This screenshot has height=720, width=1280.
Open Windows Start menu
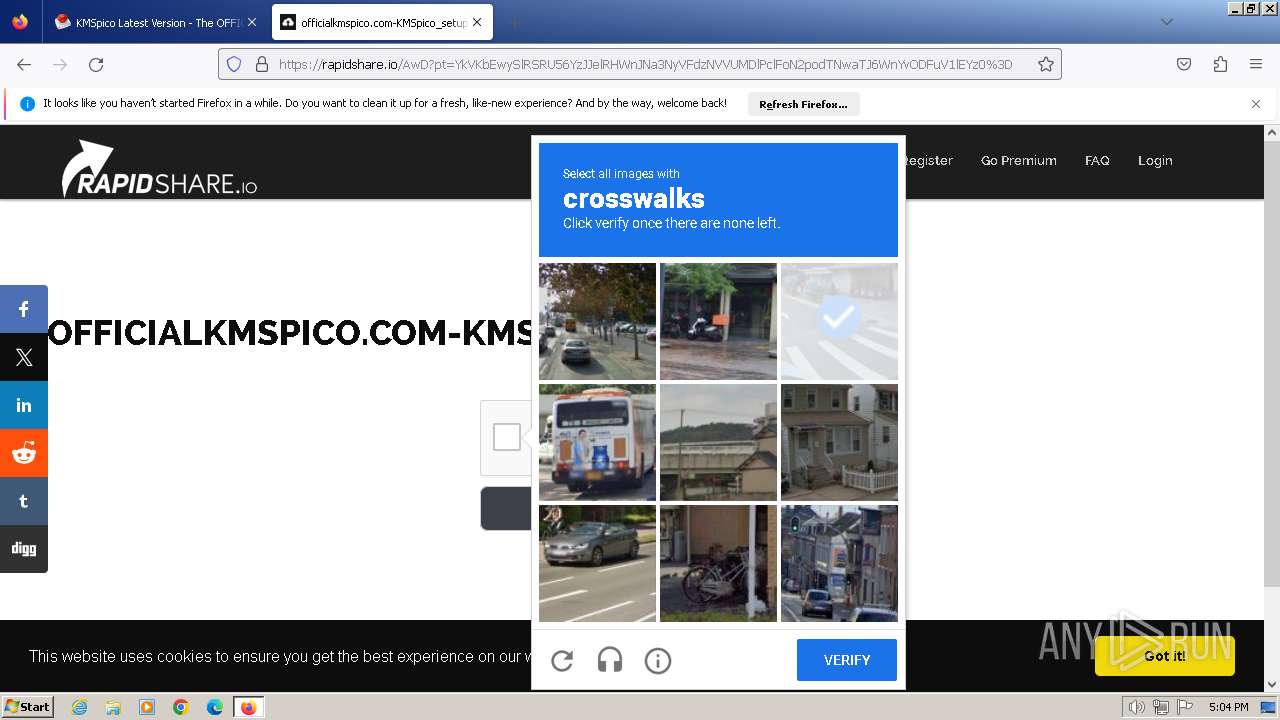point(28,707)
